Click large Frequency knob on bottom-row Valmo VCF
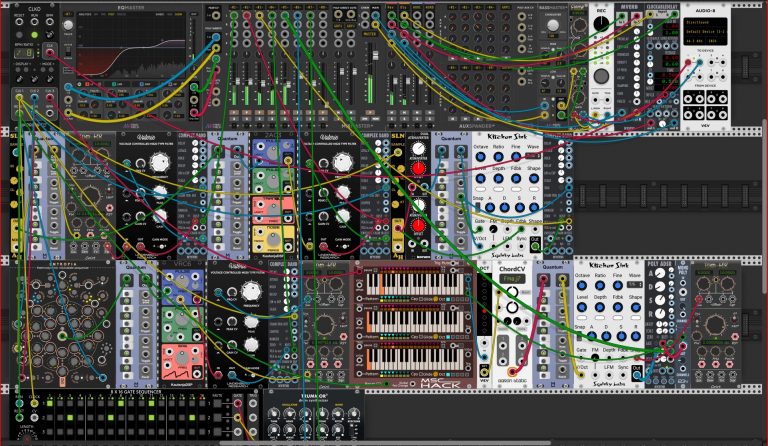 [251, 291]
